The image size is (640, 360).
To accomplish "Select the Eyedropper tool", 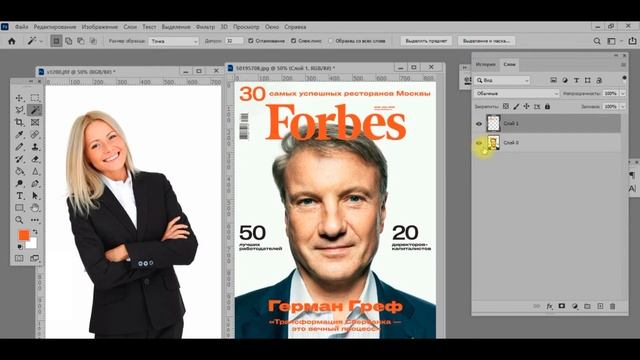I will tap(19, 135).
